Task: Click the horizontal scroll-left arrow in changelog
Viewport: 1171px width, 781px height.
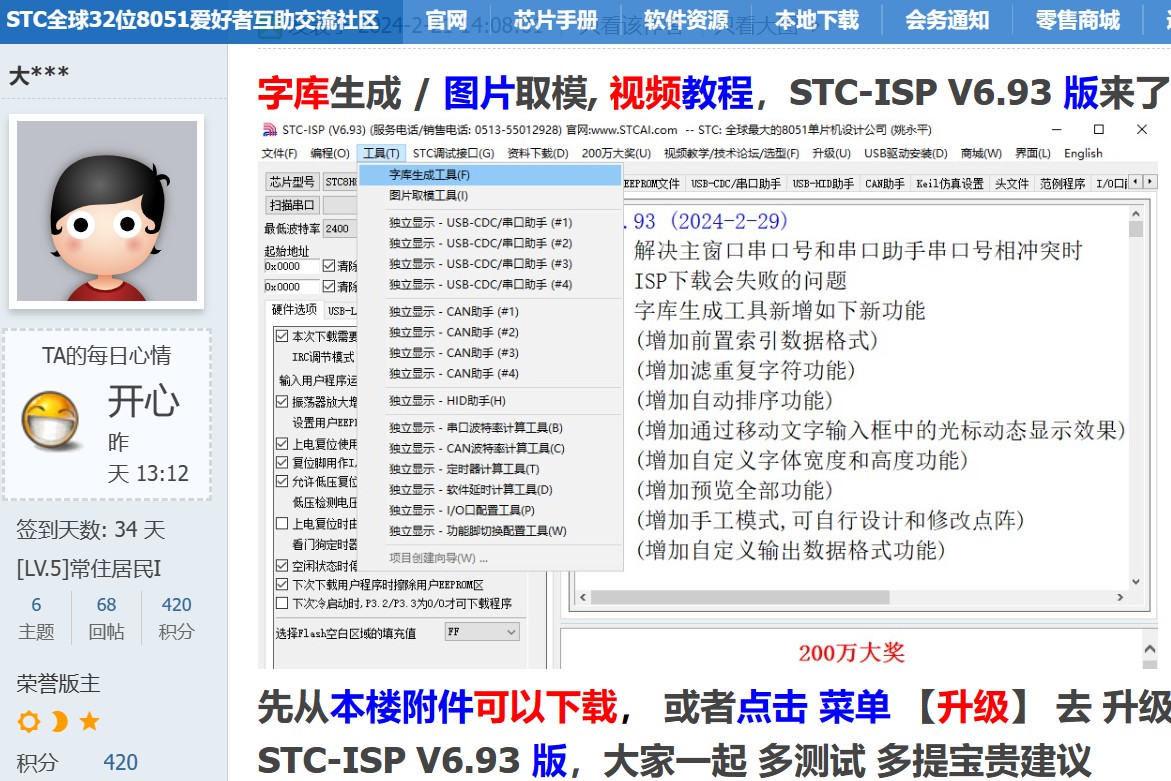Action: (x=583, y=597)
